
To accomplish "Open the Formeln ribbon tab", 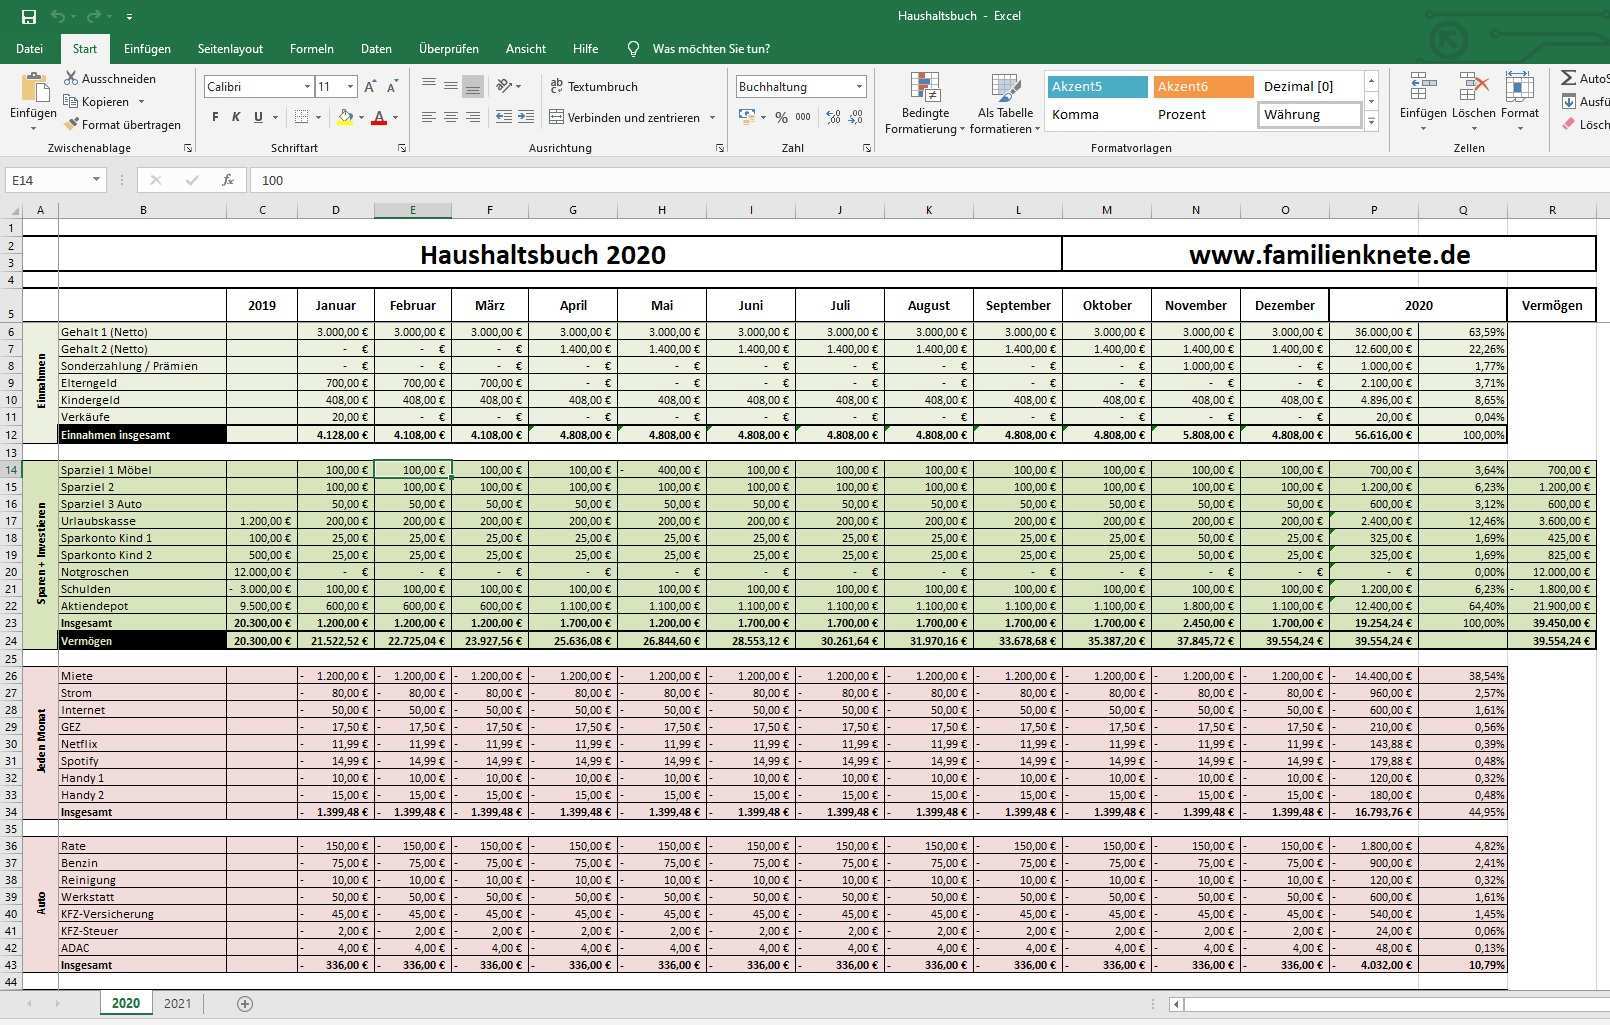I will click(311, 48).
